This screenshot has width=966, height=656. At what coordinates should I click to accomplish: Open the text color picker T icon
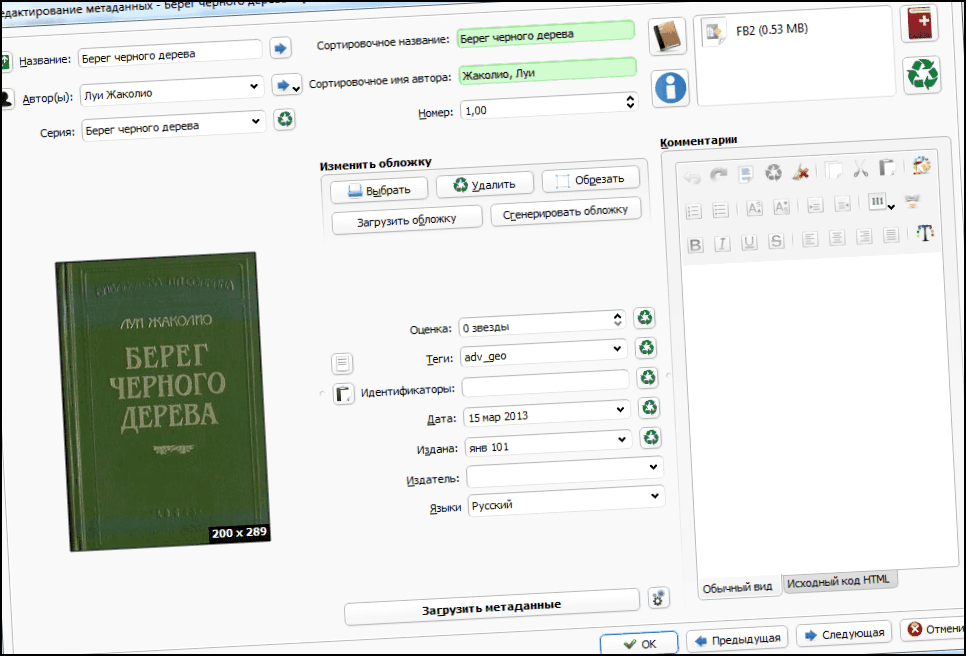click(x=925, y=233)
